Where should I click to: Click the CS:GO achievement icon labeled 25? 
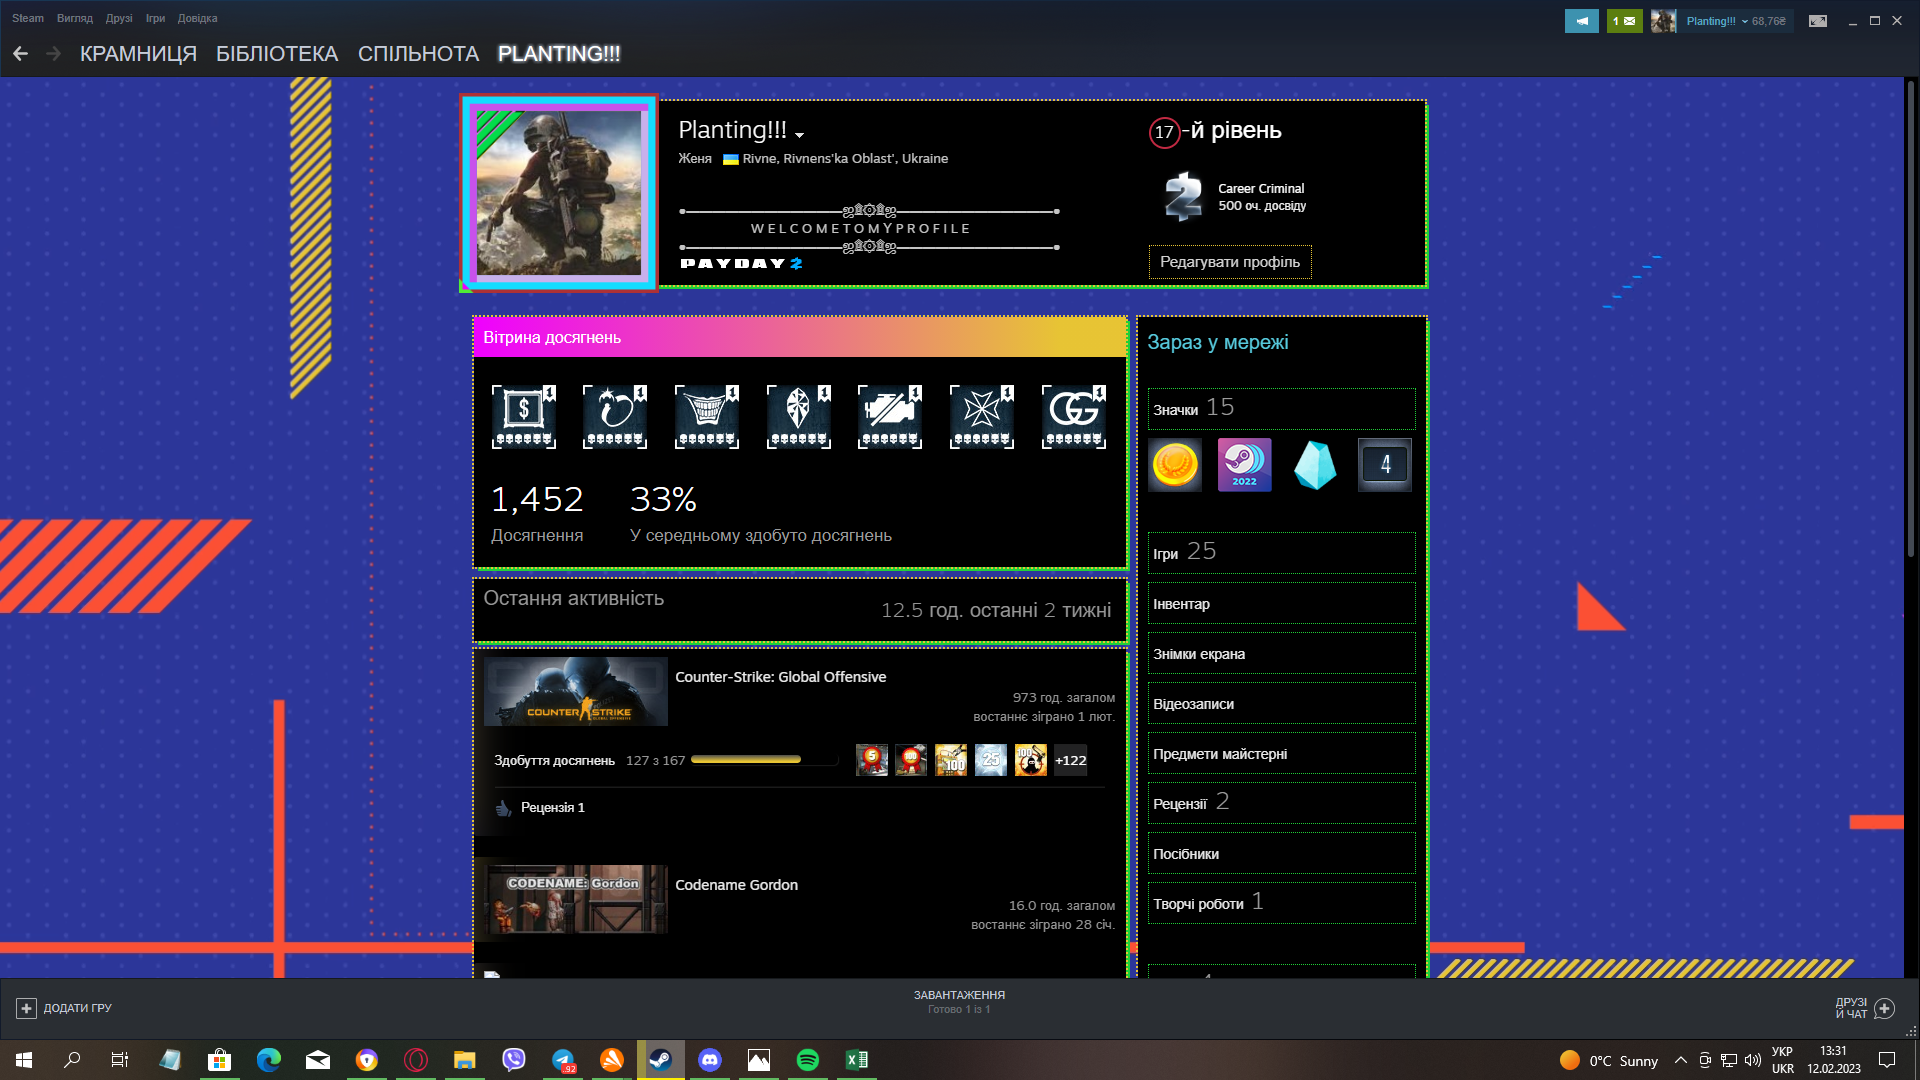tap(991, 760)
